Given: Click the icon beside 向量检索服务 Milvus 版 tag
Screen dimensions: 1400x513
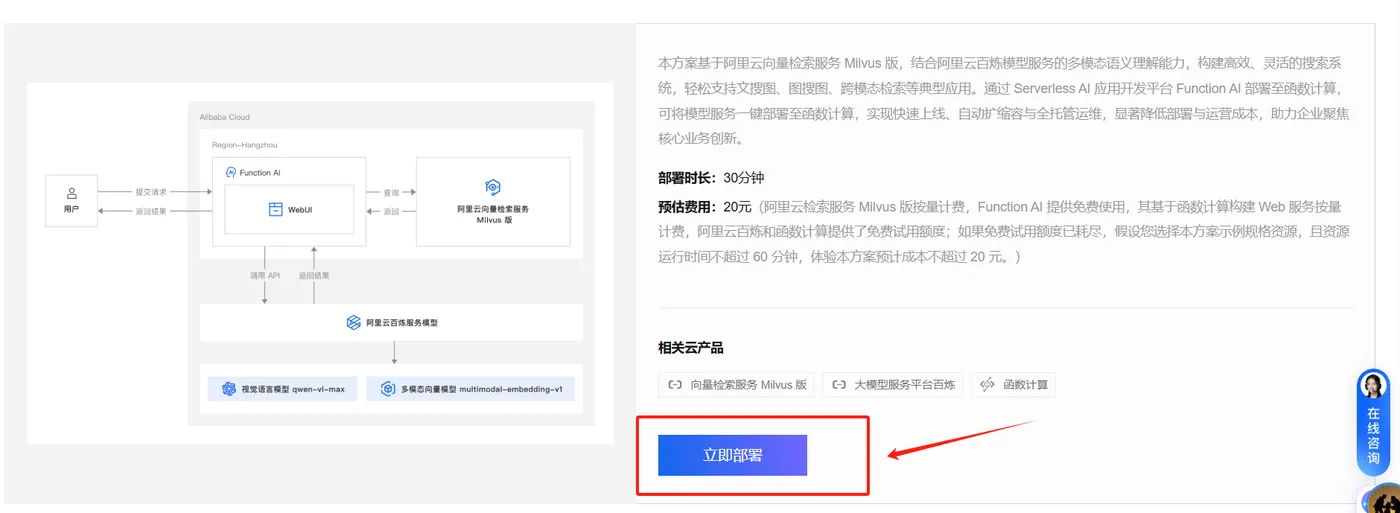Looking at the screenshot, I should [675, 385].
